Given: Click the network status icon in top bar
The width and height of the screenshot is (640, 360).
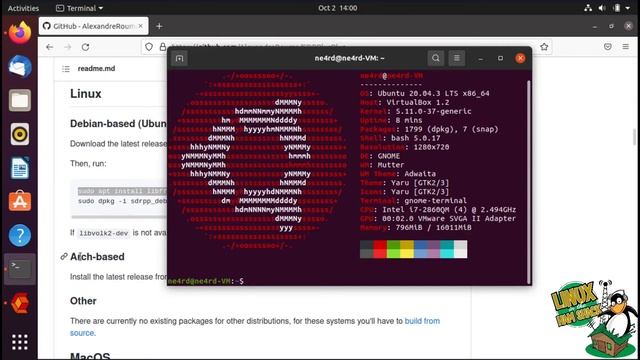Looking at the screenshot, I should (x=588, y=8).
